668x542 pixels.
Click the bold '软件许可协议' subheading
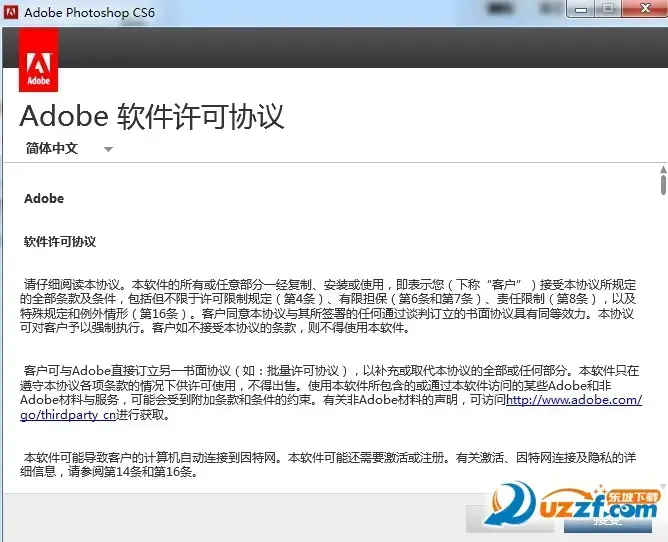[x=60, y=242]
